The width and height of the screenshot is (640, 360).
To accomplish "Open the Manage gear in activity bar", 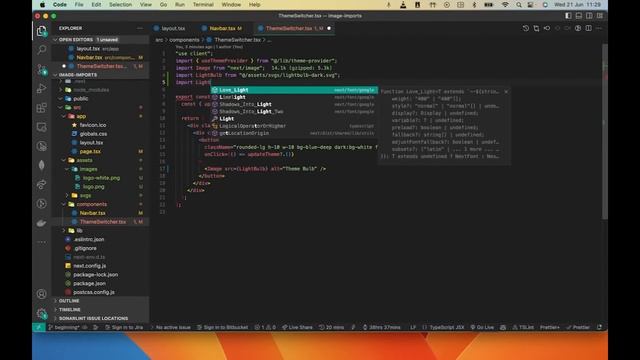I will [41, 313].
